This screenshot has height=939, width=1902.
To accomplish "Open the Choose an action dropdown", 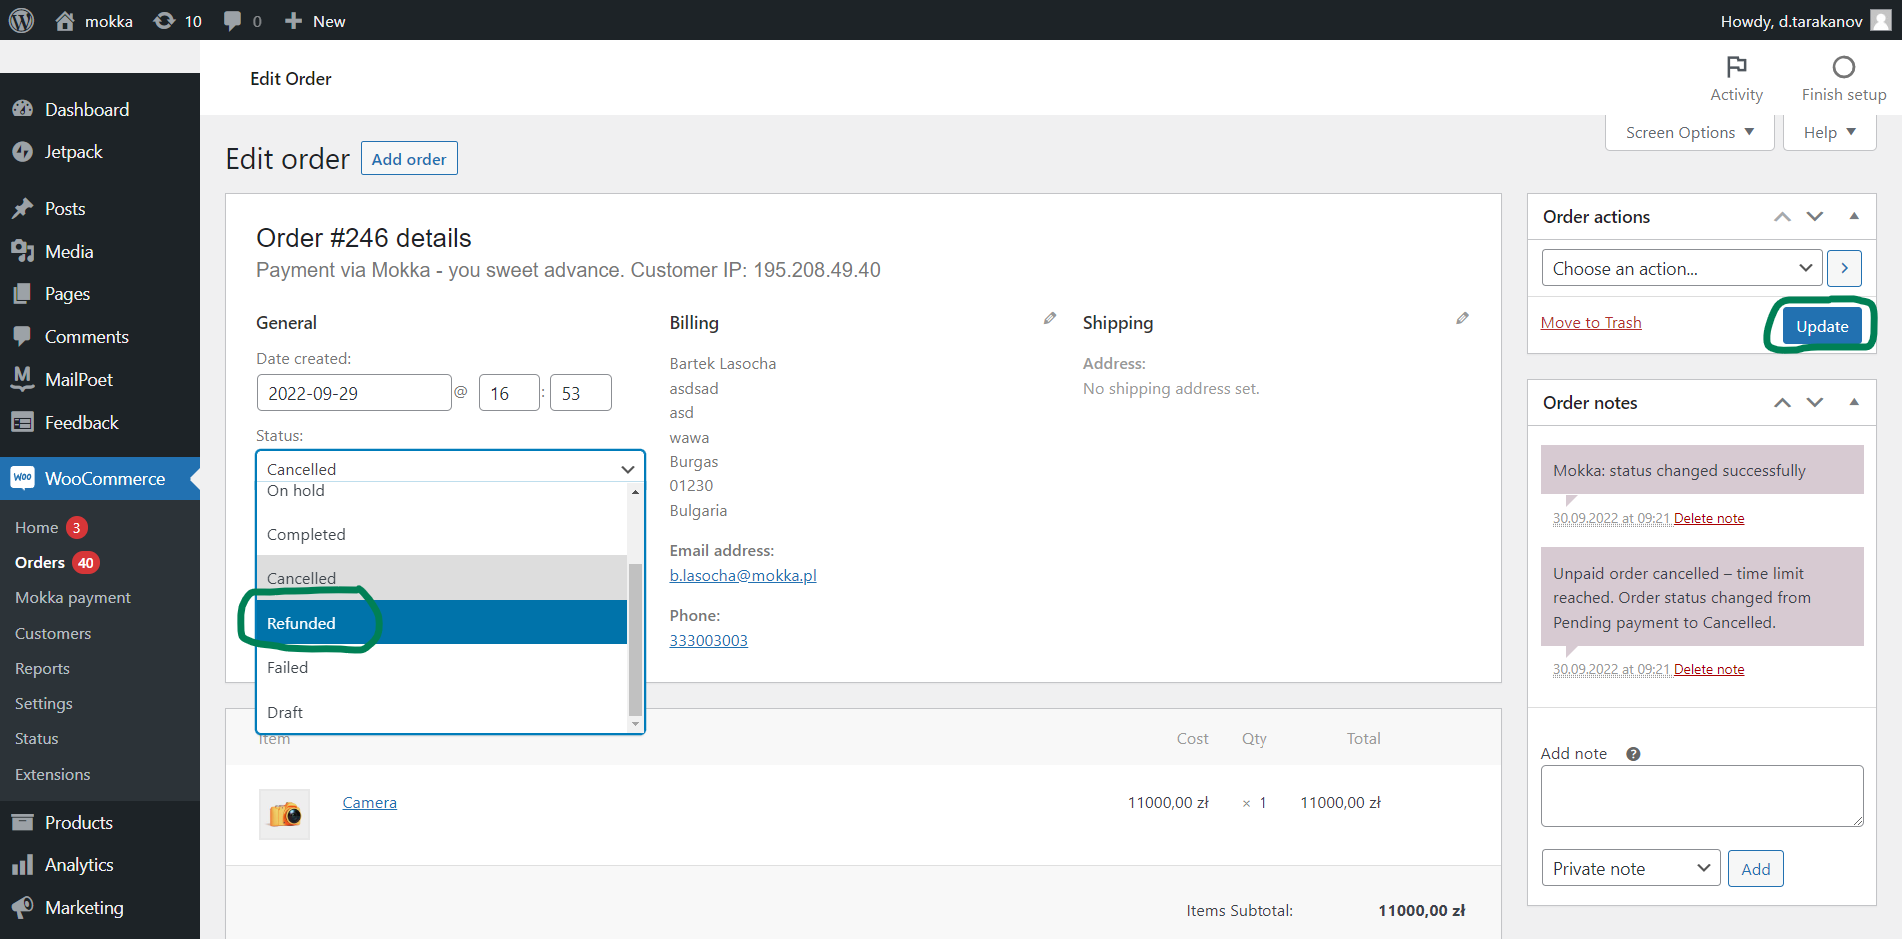I will point(1682,268).
